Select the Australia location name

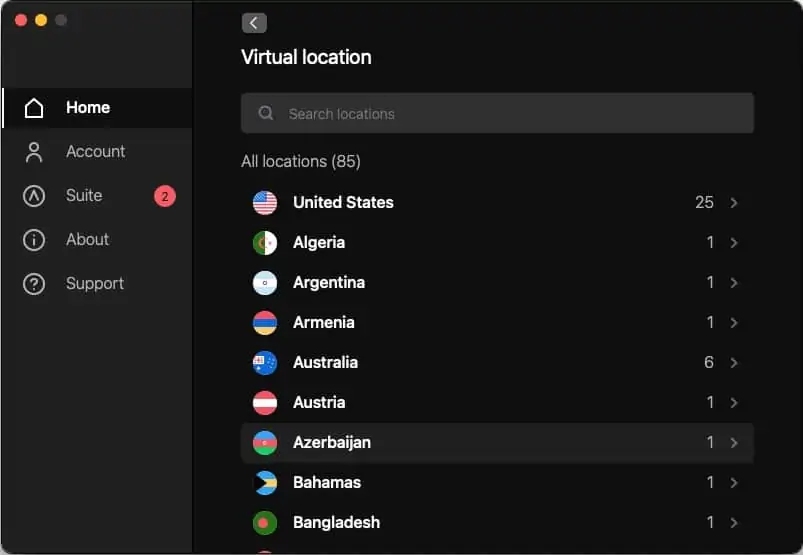click(x=325, y=362)
